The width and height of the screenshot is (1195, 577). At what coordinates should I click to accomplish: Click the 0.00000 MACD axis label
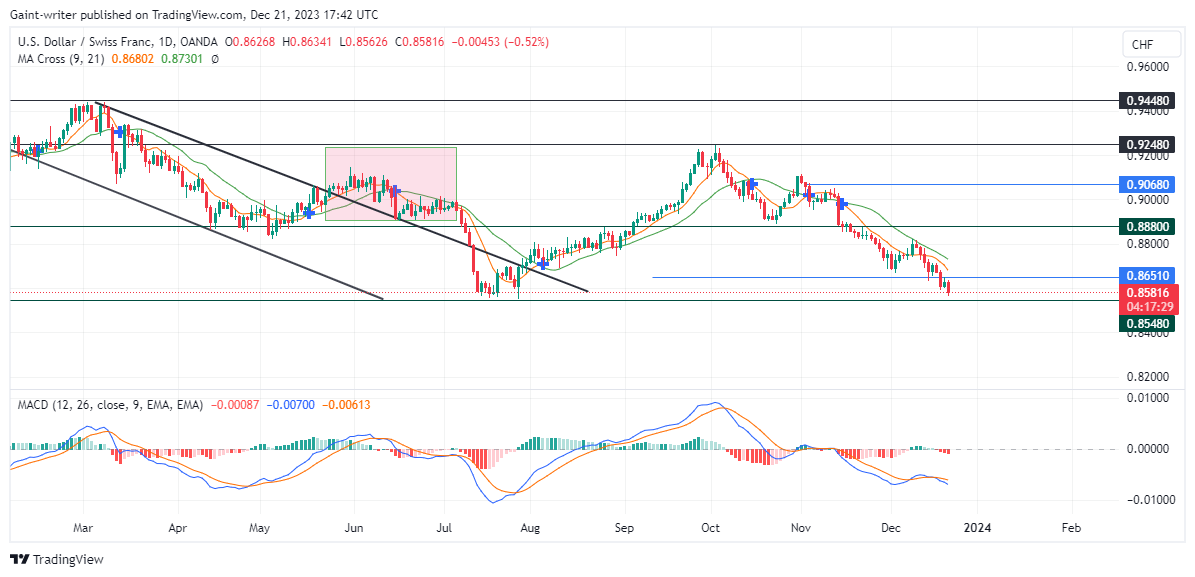[x=1148, y=449]
